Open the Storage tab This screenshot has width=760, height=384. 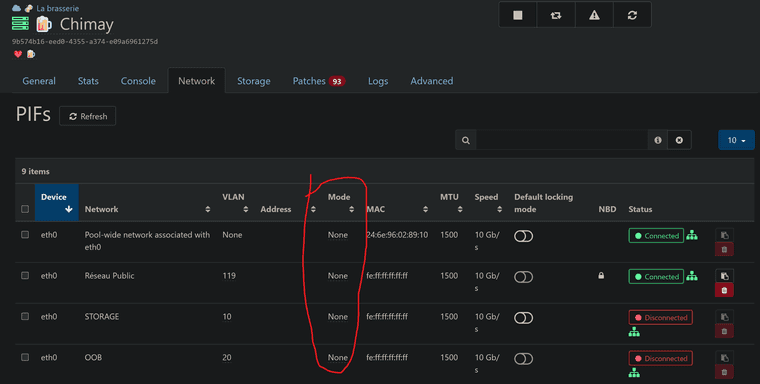point(253,81)
